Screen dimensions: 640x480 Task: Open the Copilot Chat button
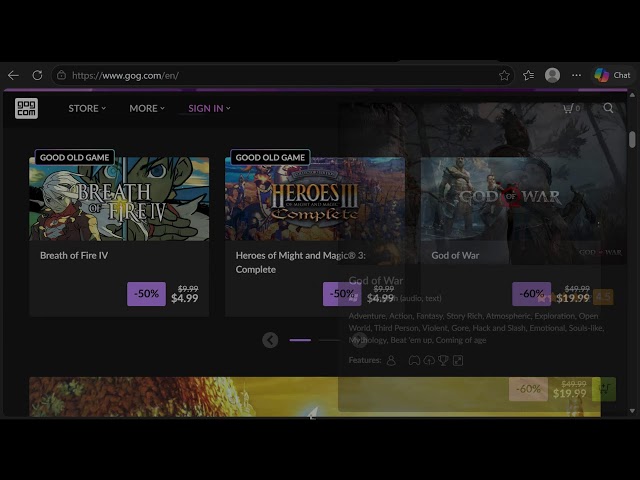613,75
